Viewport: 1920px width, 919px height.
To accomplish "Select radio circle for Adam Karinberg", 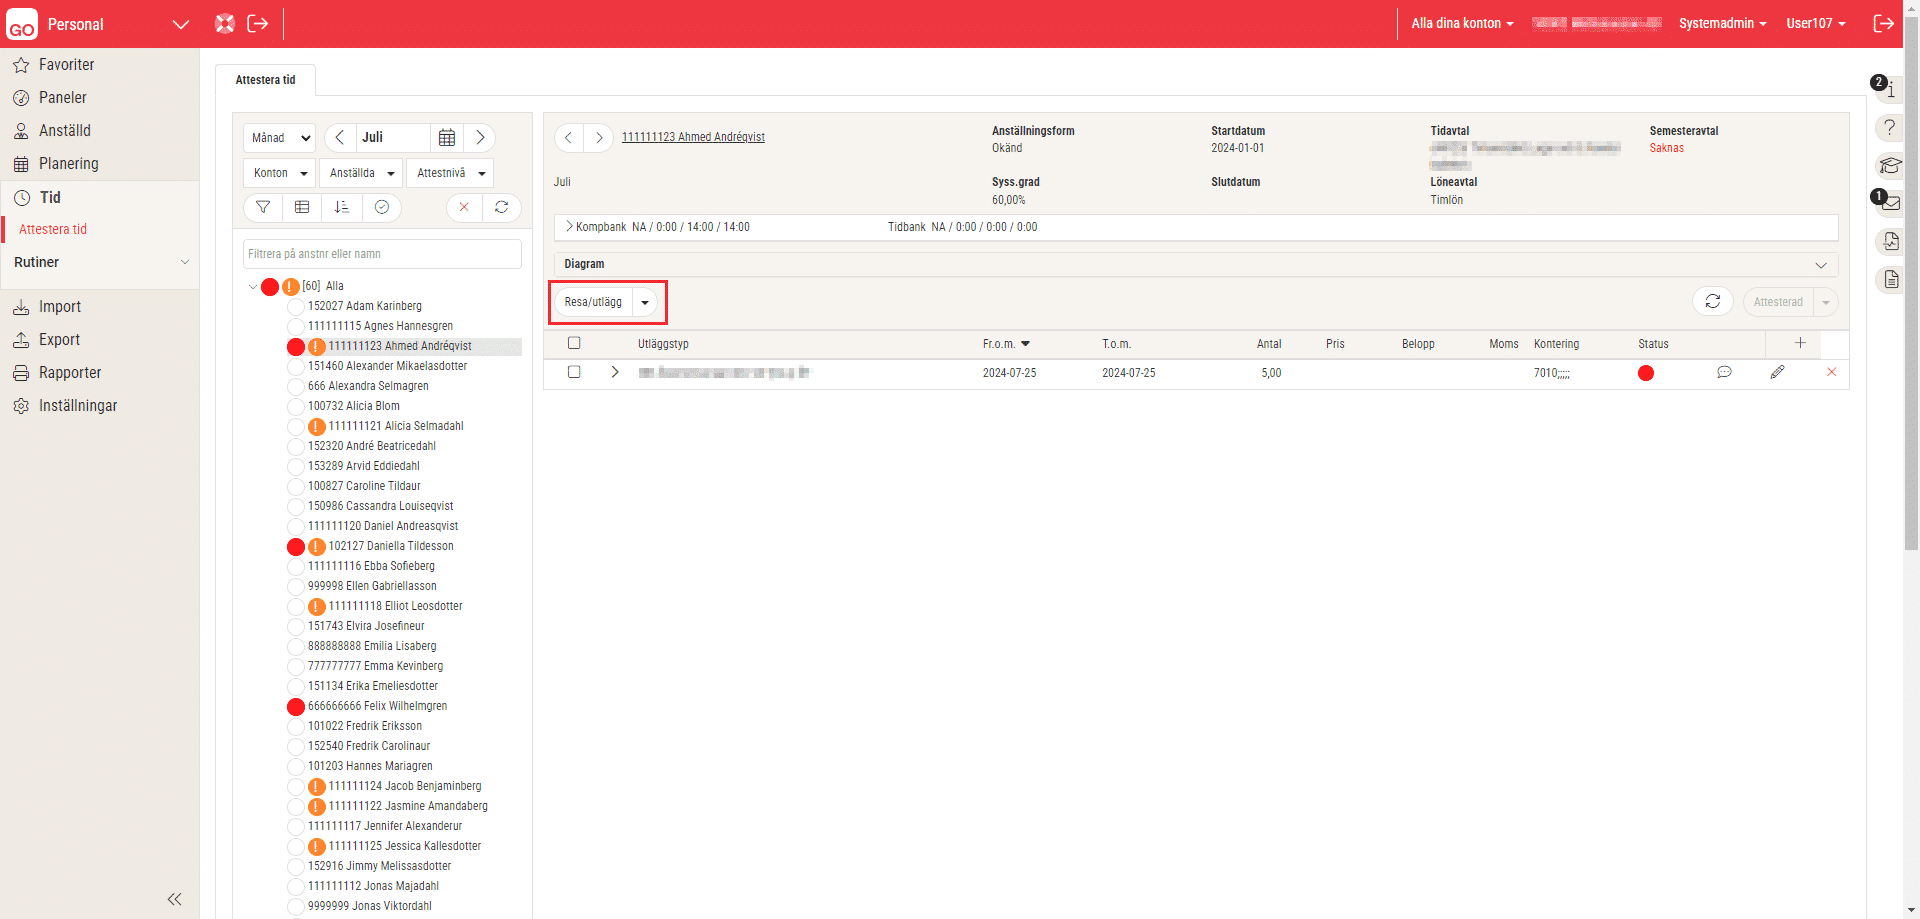I will click(296, 307).
